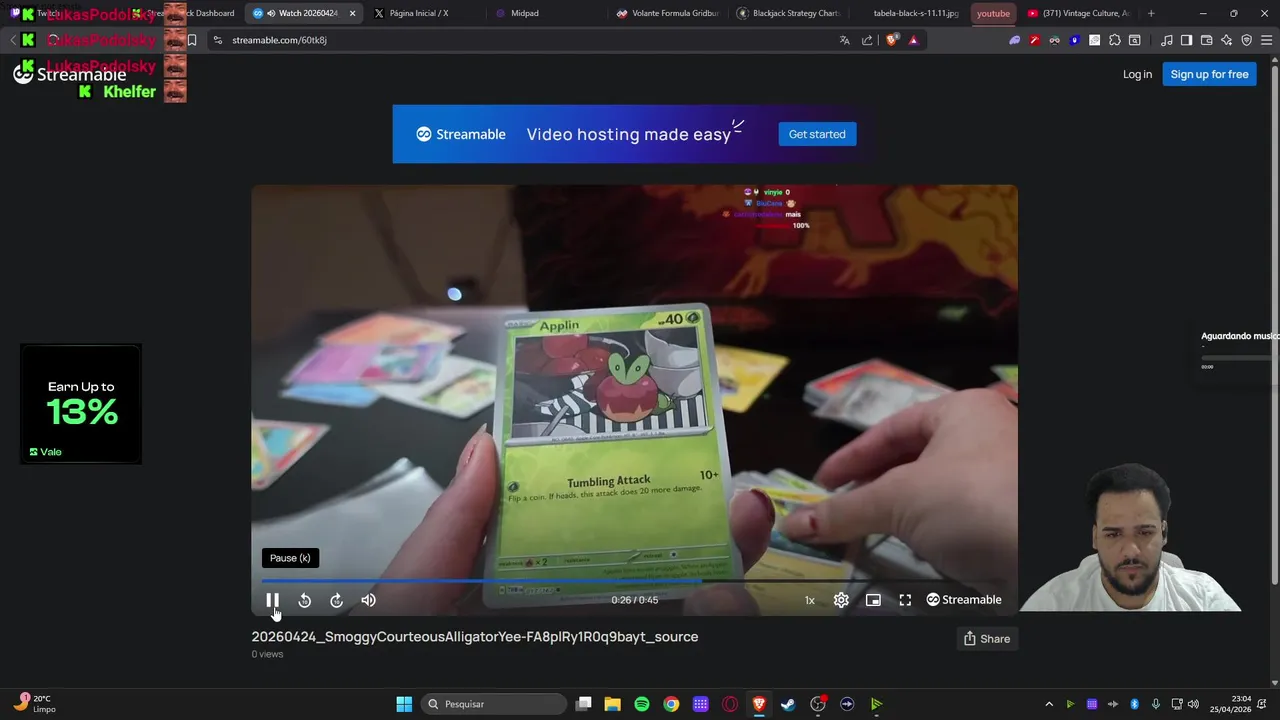Open Task View in the taskbar

584,704
